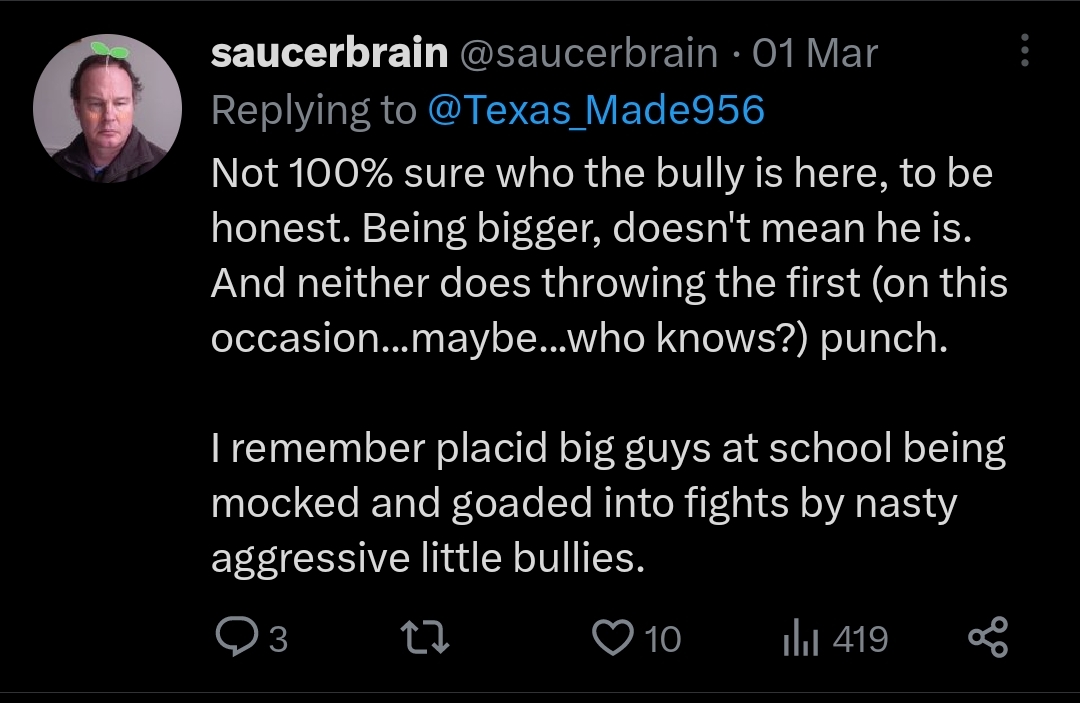Open the 01 Mar timestamp link

click(815, 53)
